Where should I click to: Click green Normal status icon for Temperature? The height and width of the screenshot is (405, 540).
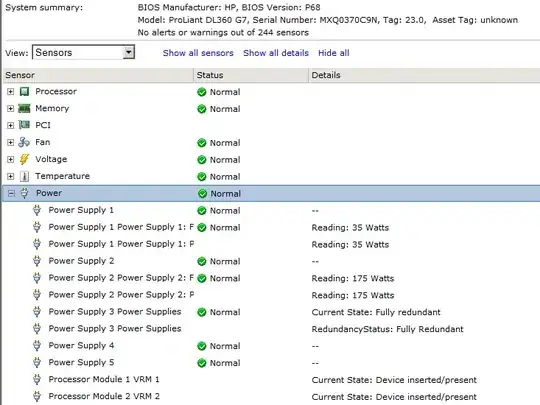click(x=201, y=177)
